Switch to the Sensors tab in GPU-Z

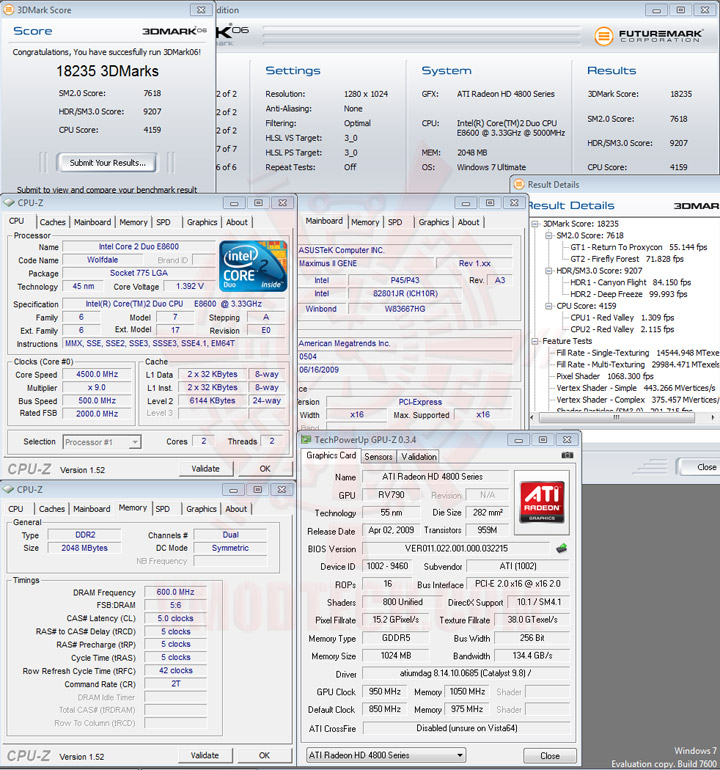point(378,457)
